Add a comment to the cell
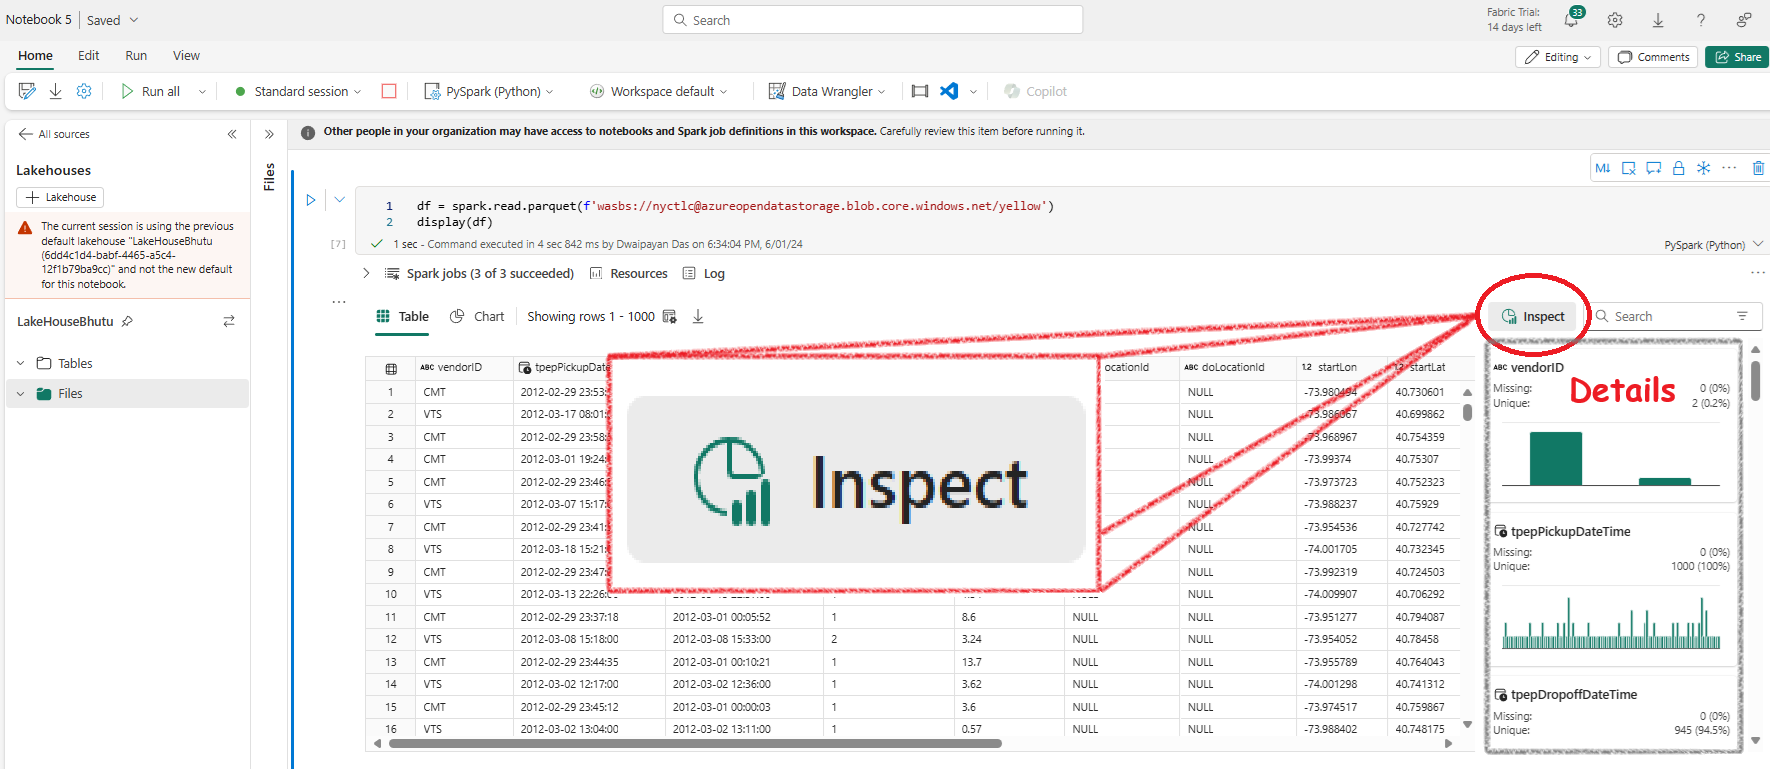 [x=1654, y=168]
